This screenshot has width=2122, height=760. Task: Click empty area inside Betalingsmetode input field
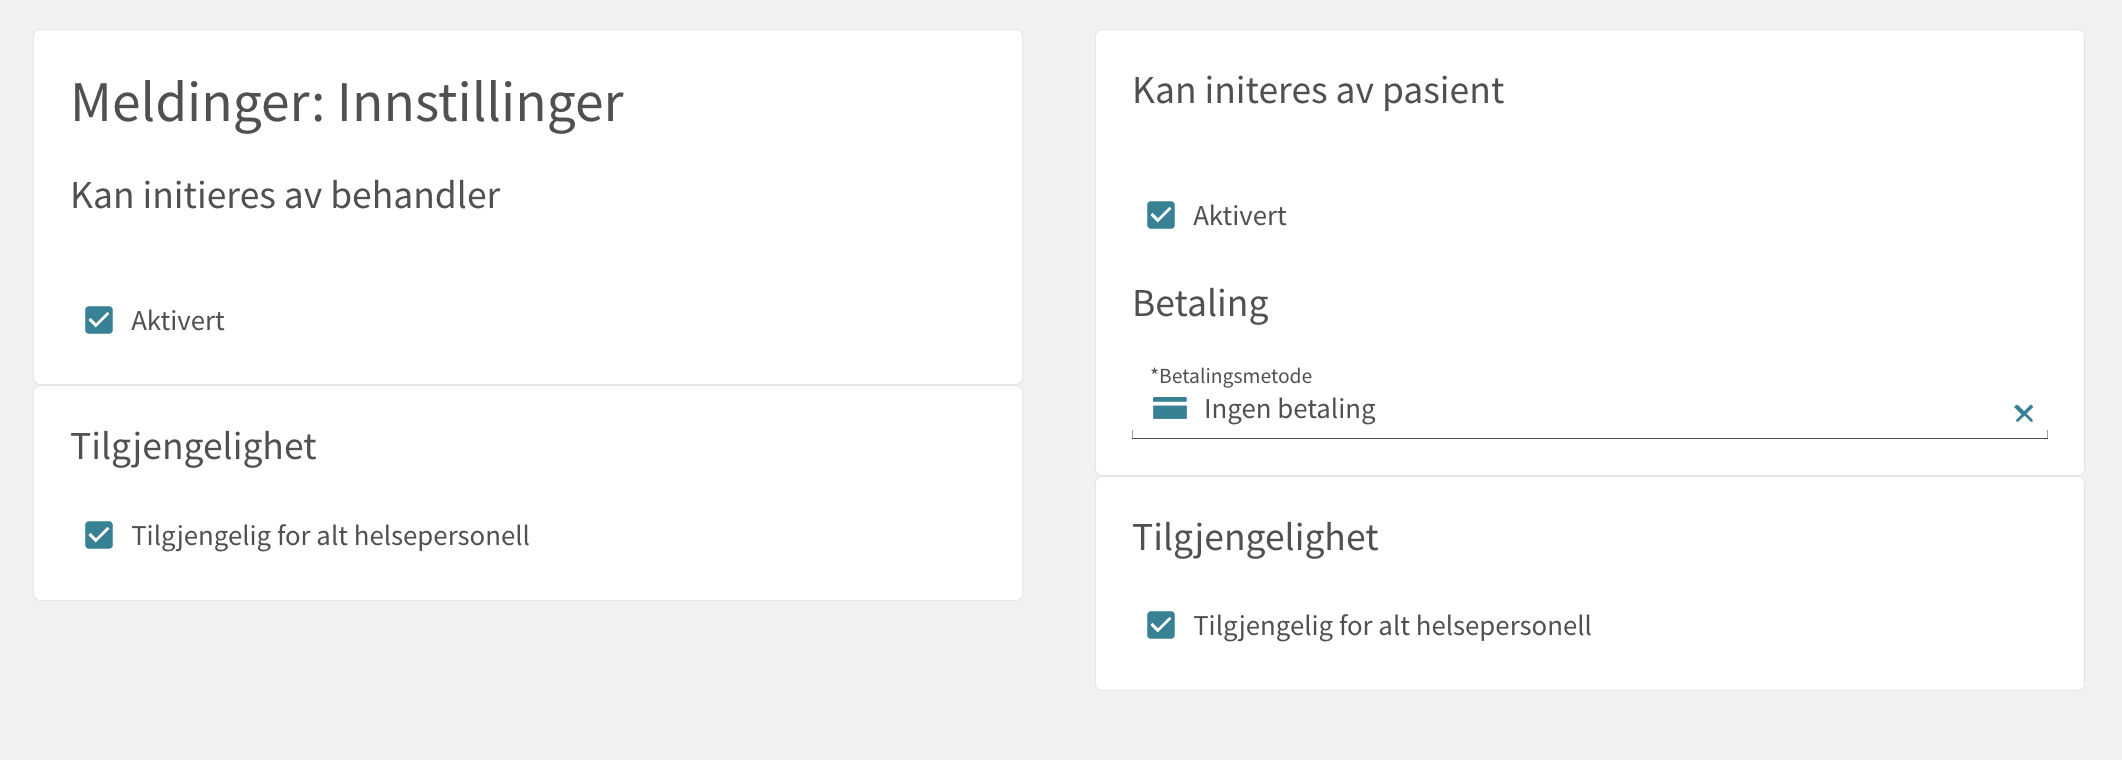click(x=1690, y=410)
